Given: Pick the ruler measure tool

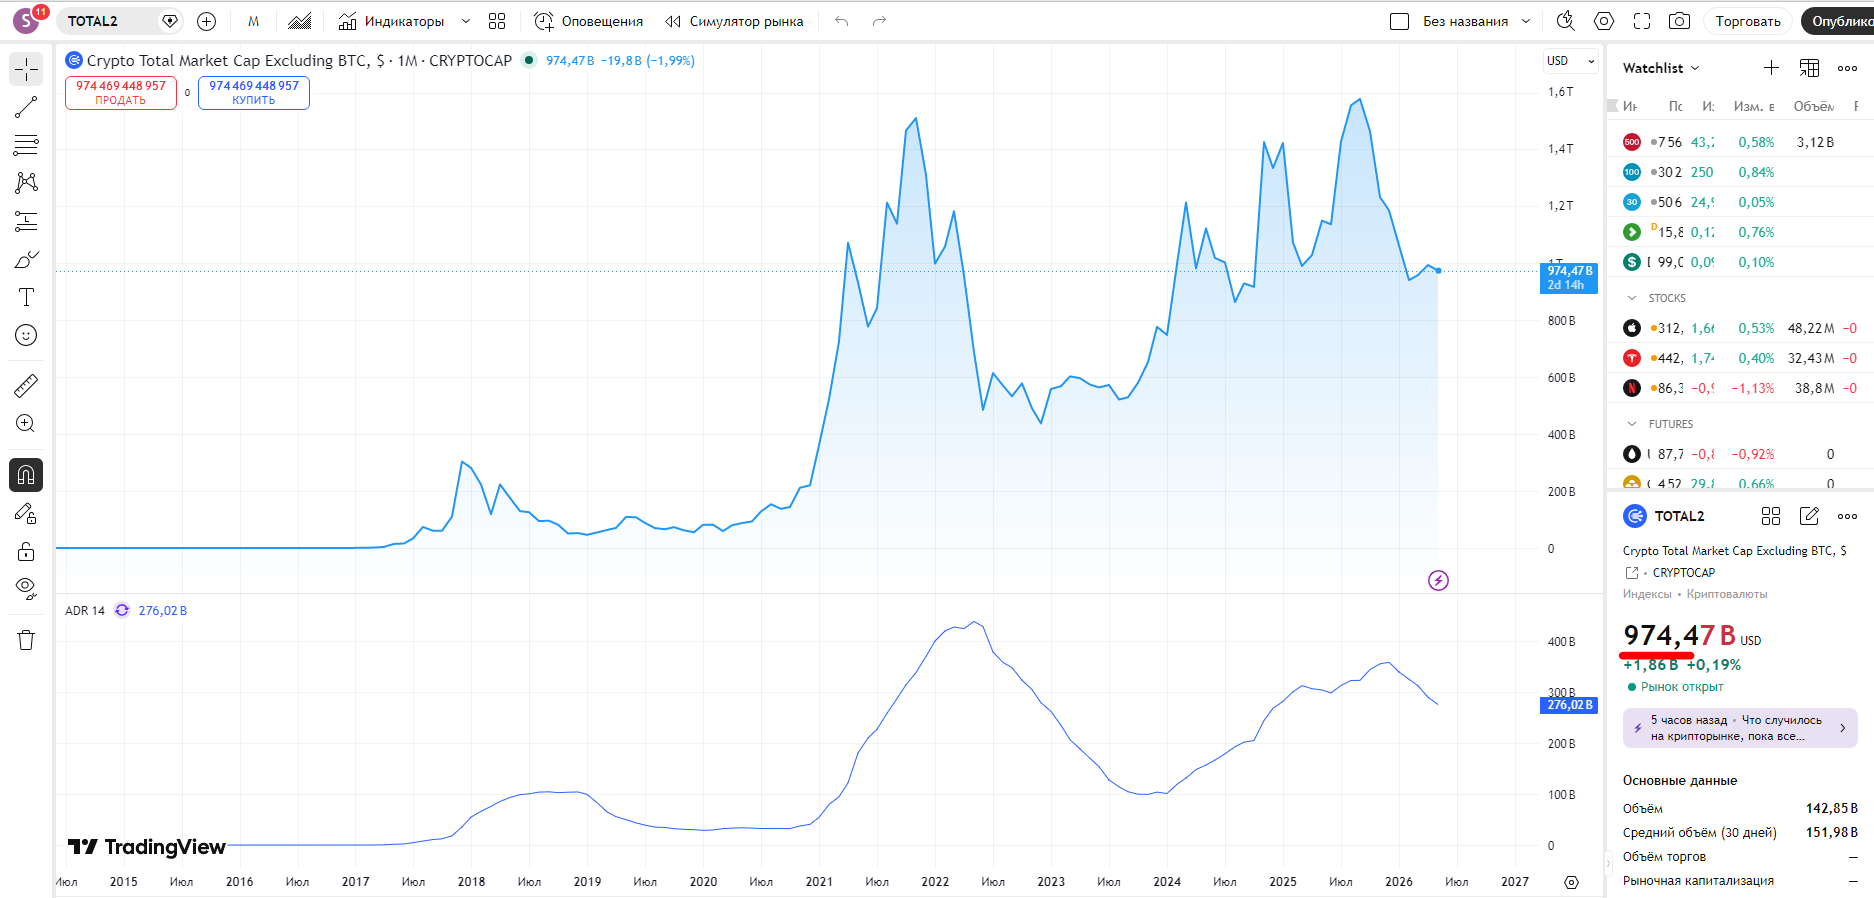Looking at the screenshot, I should [x=26, y=385].
